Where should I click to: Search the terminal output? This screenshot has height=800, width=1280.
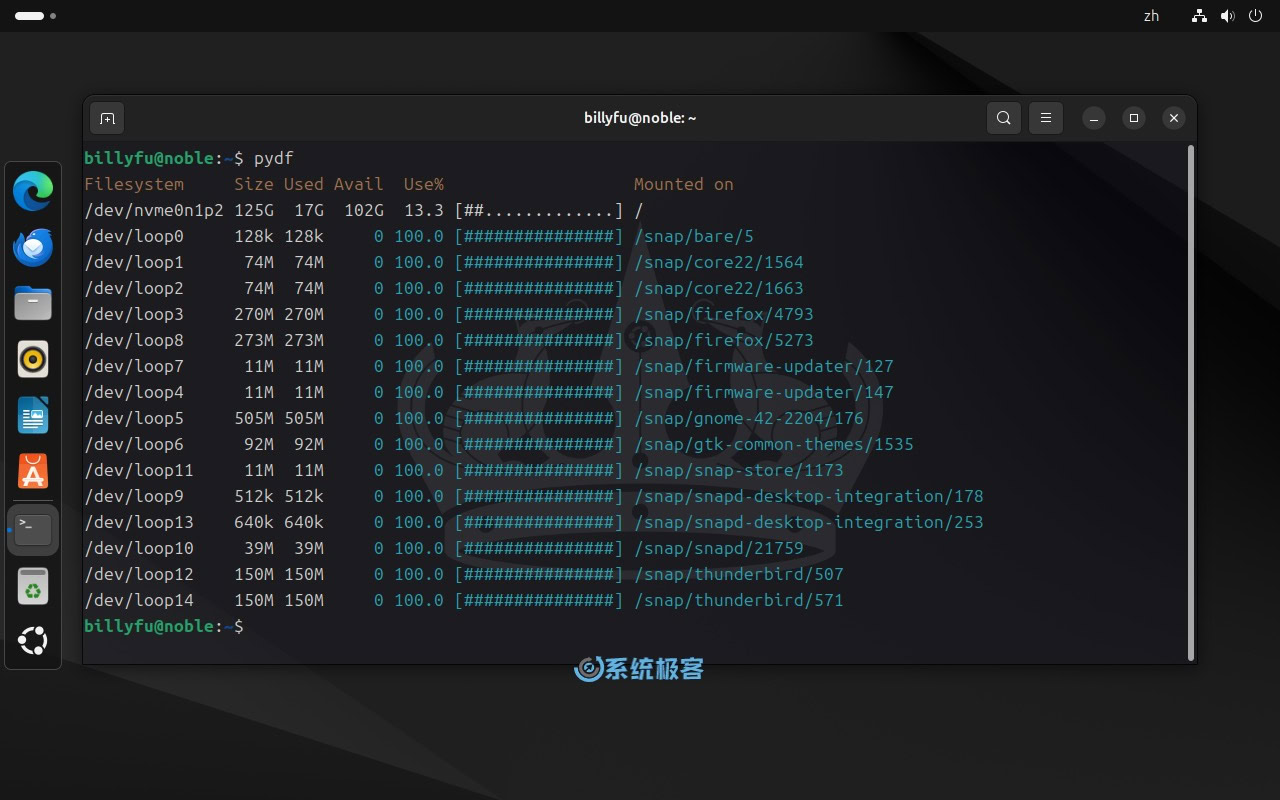[1004, 118]
